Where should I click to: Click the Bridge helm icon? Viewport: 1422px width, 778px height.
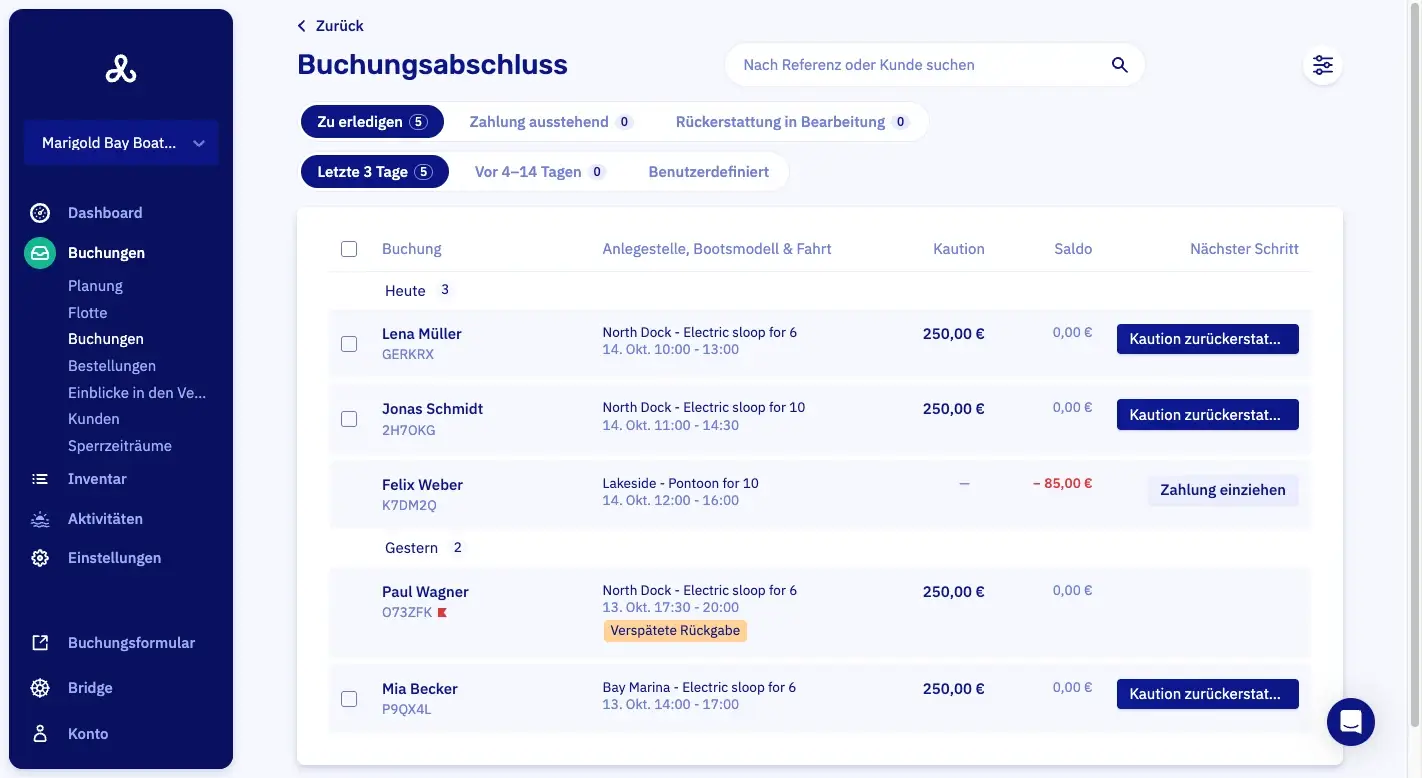[x=40, y=688]
